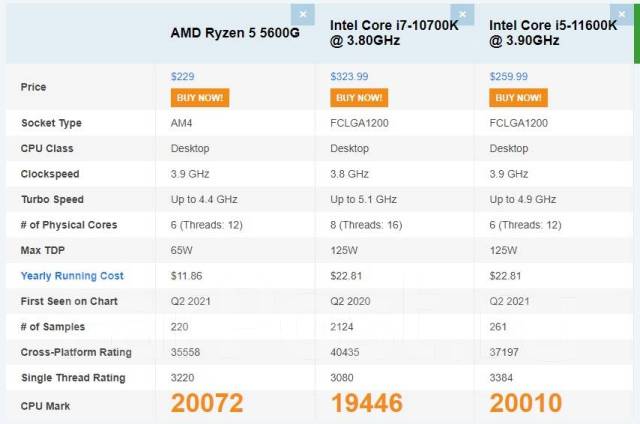640x424 pixels.
Task: Remove AMD Ryzen 5 5600G from comparison
Action: click(304, 15)
